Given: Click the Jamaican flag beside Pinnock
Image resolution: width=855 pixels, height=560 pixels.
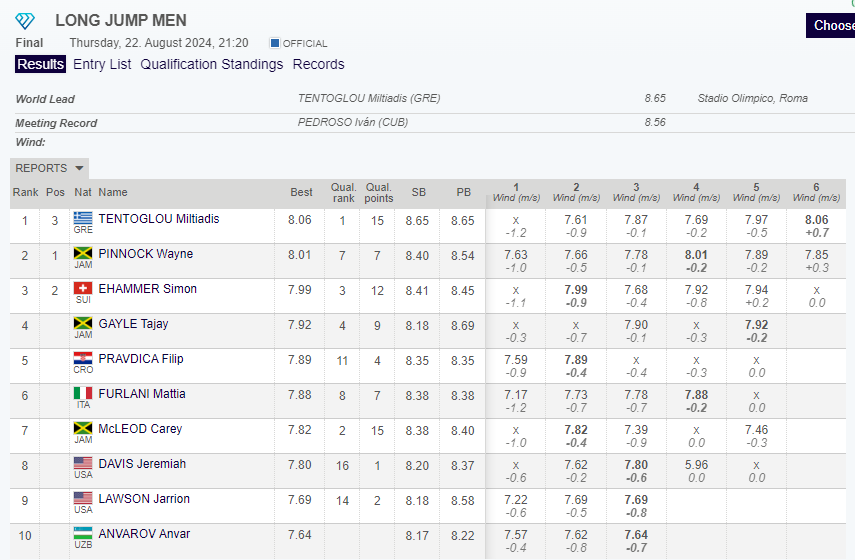Looking at the screenshot, I should tap(82, 254).
